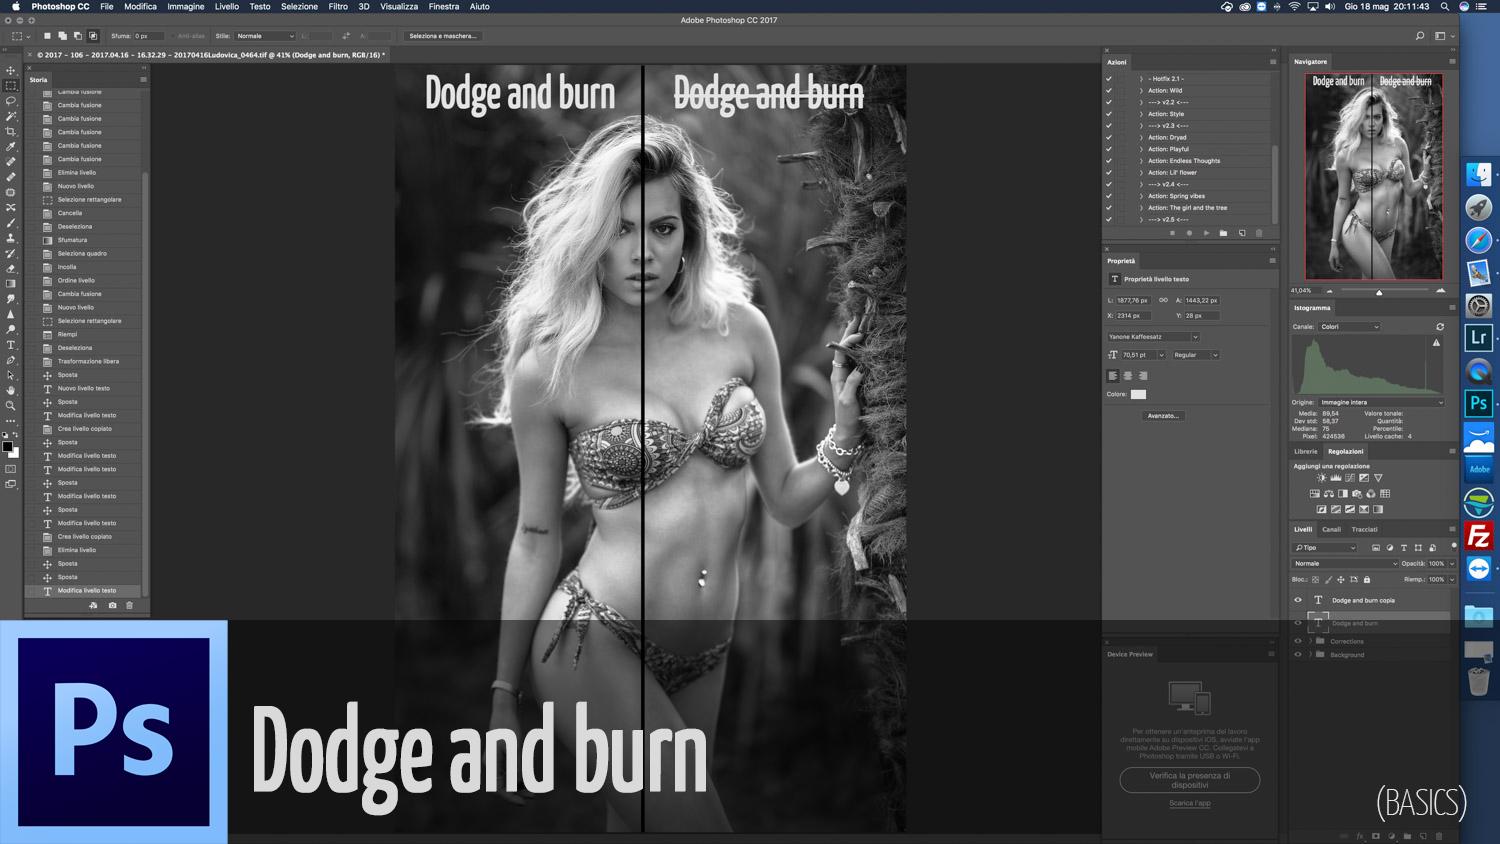This screenshot has height=844, width=1500.
Task: Open the Canale Colori dropdown
Action: point(1349,327)
